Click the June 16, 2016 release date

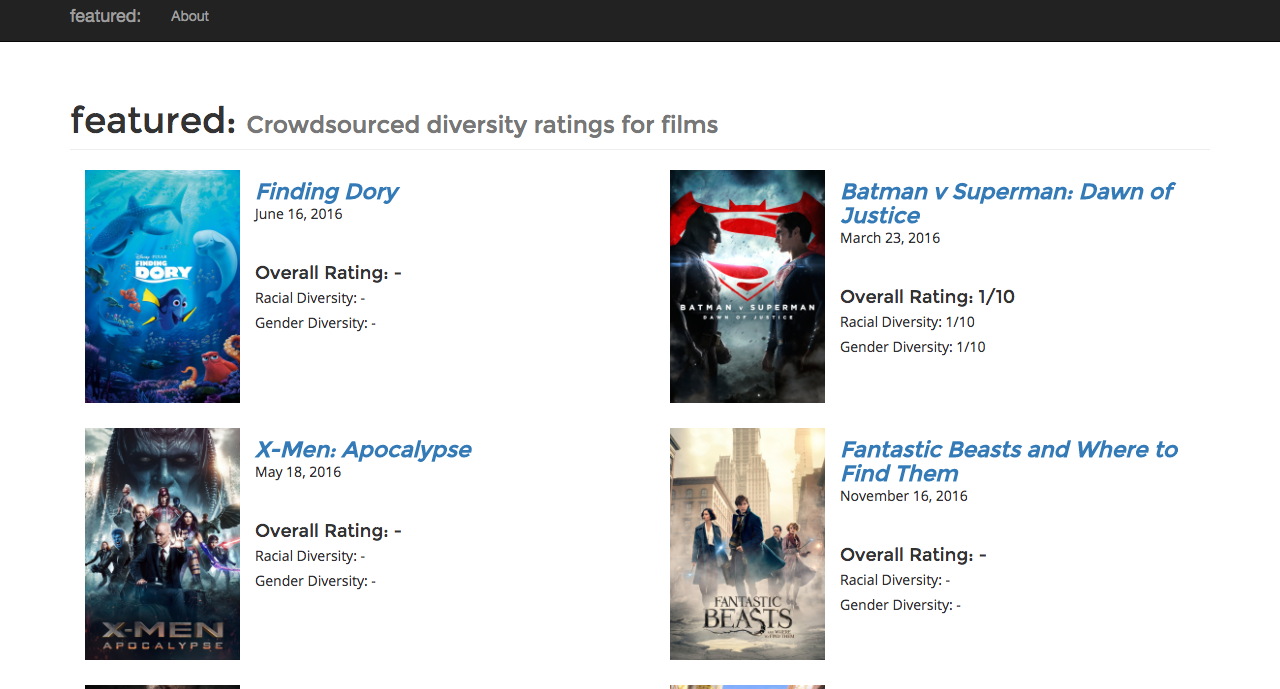(x=299, y=214)
